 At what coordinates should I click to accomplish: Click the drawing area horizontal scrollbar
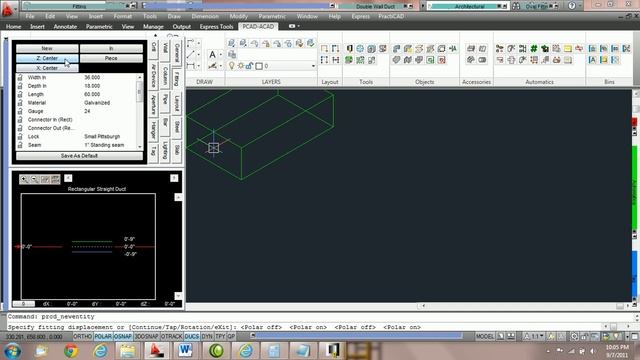click(x=523, y=306)
